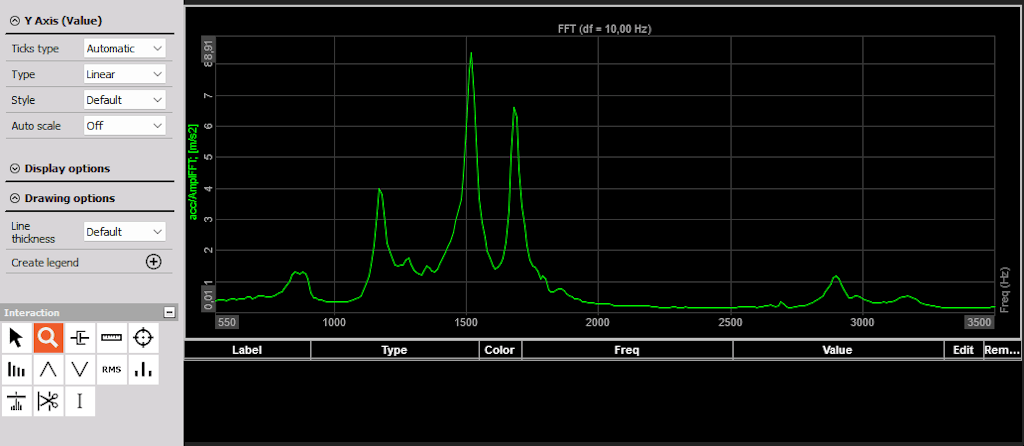Open the Y axis Type dropdown

coord(125,74)
